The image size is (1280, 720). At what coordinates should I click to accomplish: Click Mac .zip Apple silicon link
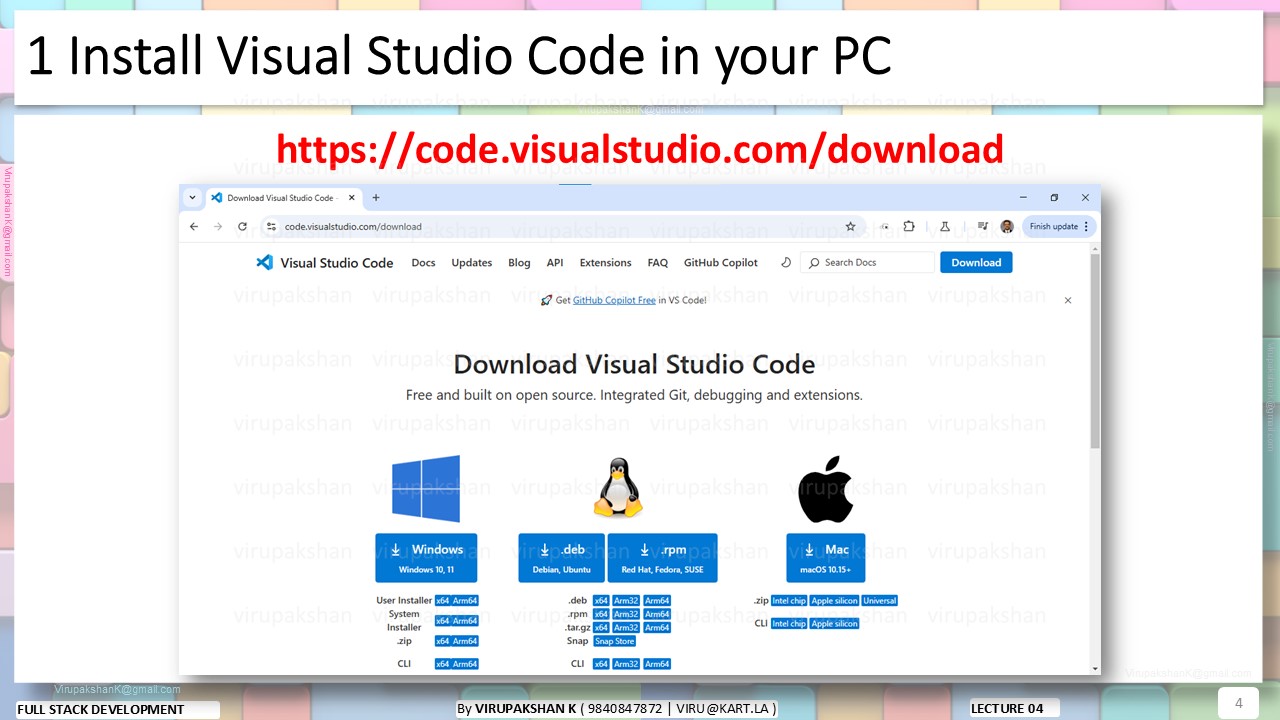834,601
